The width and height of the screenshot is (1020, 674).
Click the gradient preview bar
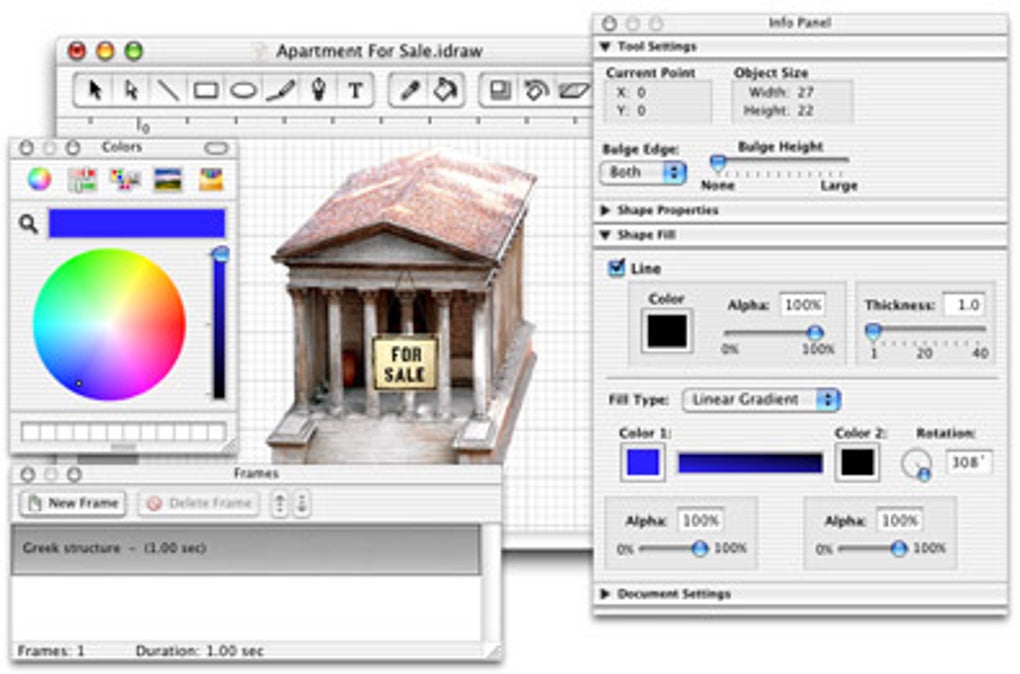[x=750, y=463]
